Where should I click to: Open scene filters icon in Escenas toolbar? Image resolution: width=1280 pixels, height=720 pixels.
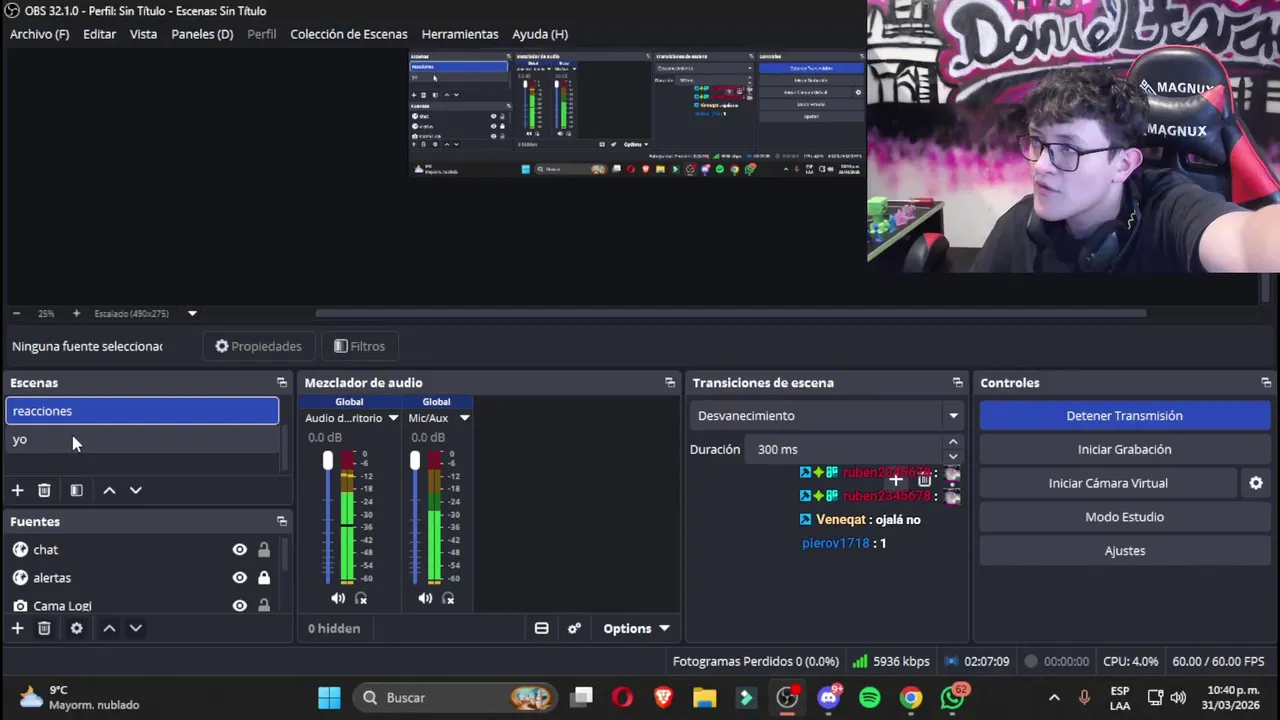(x=76, y=490)
